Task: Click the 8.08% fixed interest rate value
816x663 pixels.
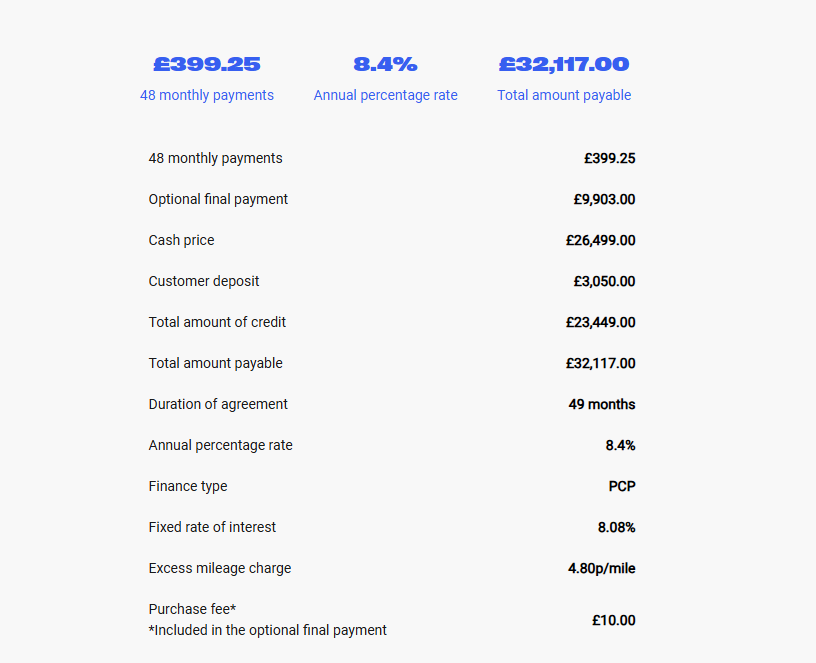Action: [616, 528]
